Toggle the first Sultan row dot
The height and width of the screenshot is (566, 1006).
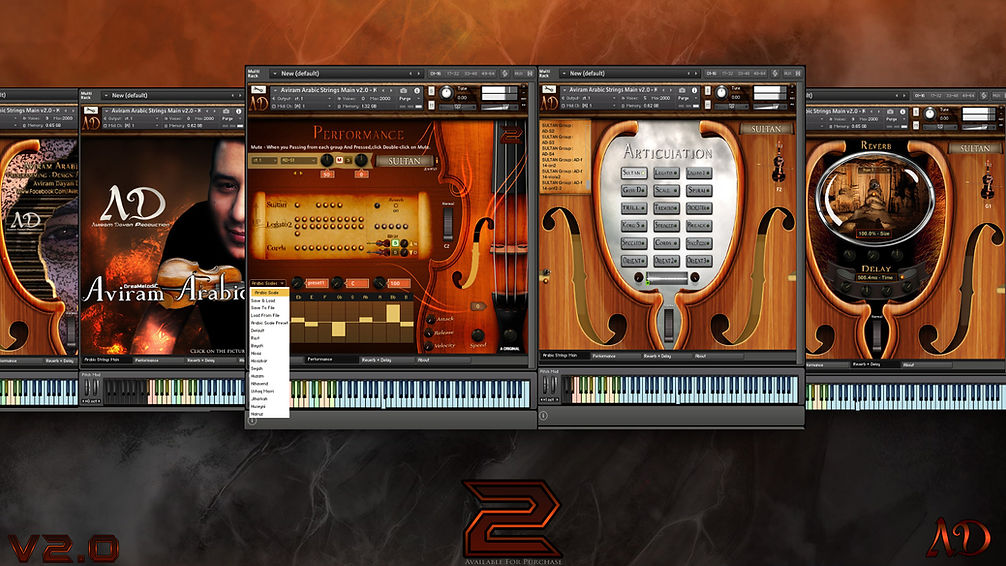pos(297,205)
